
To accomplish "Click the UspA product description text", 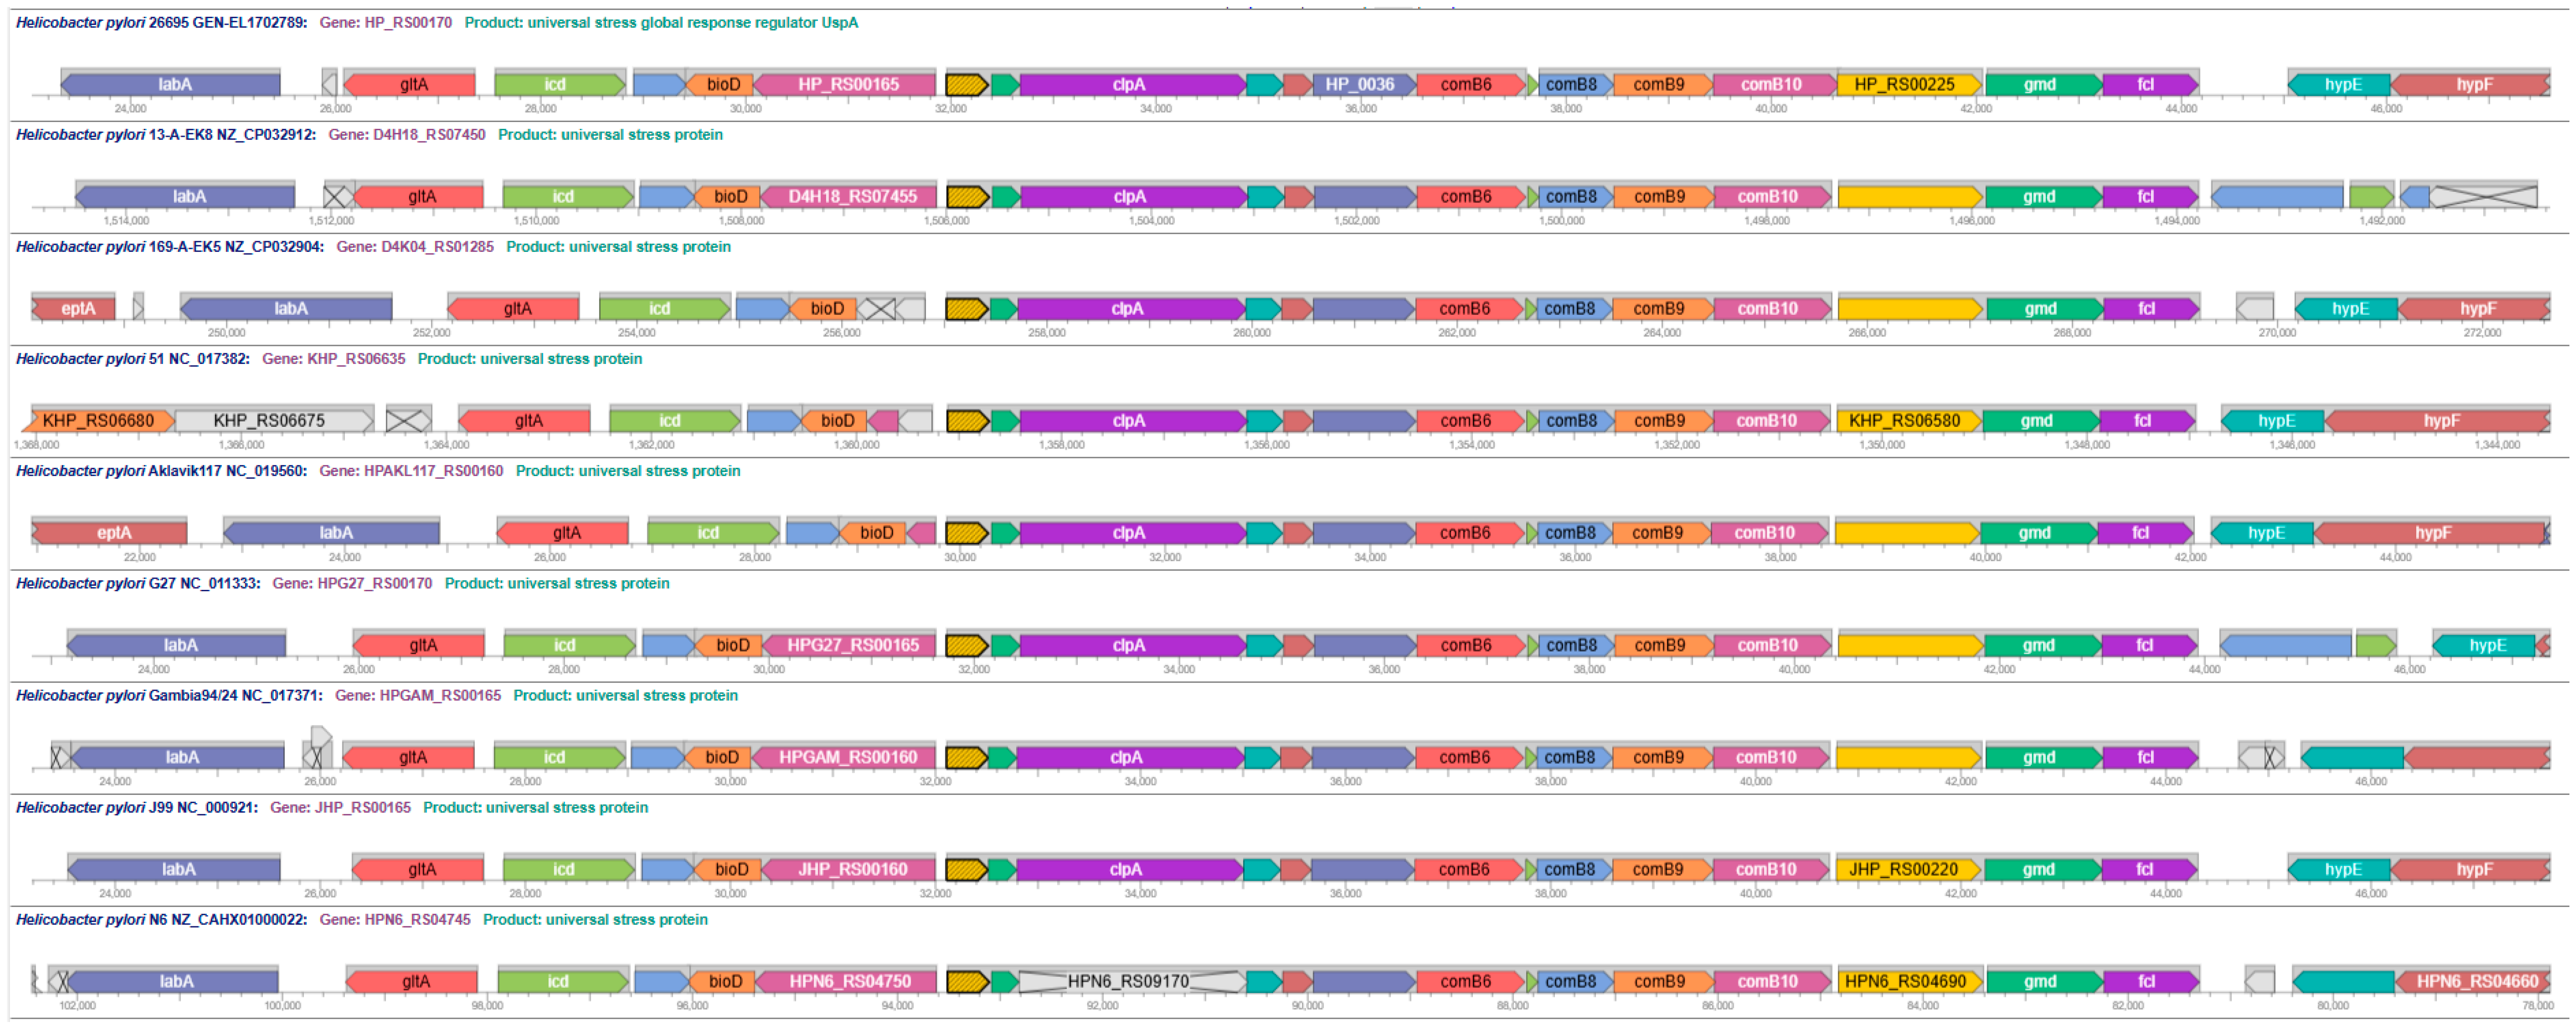I will click(661, 23).
